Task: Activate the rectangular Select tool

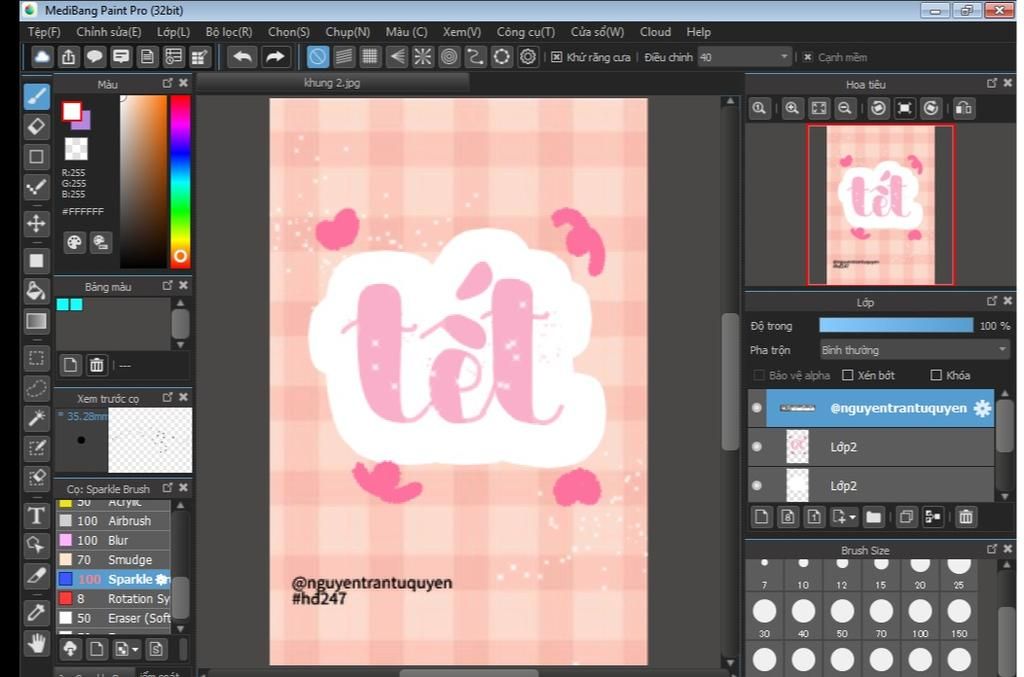Action: (37, 358)
